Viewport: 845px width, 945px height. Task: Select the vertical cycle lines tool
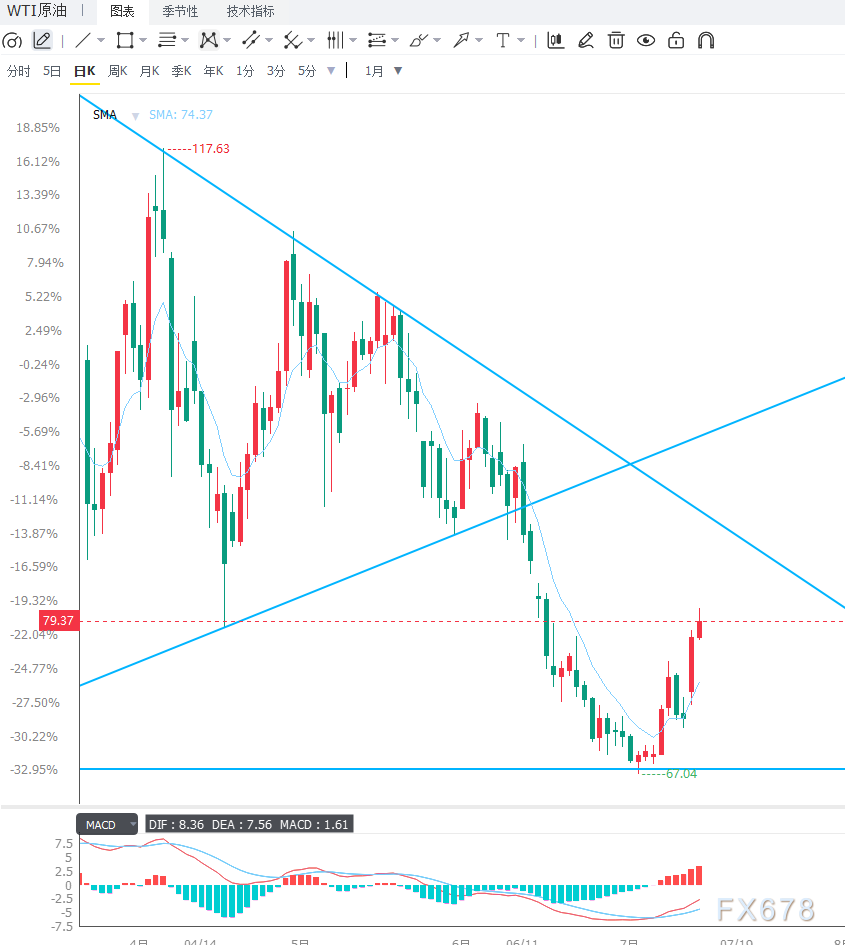(x=335, y=40)
